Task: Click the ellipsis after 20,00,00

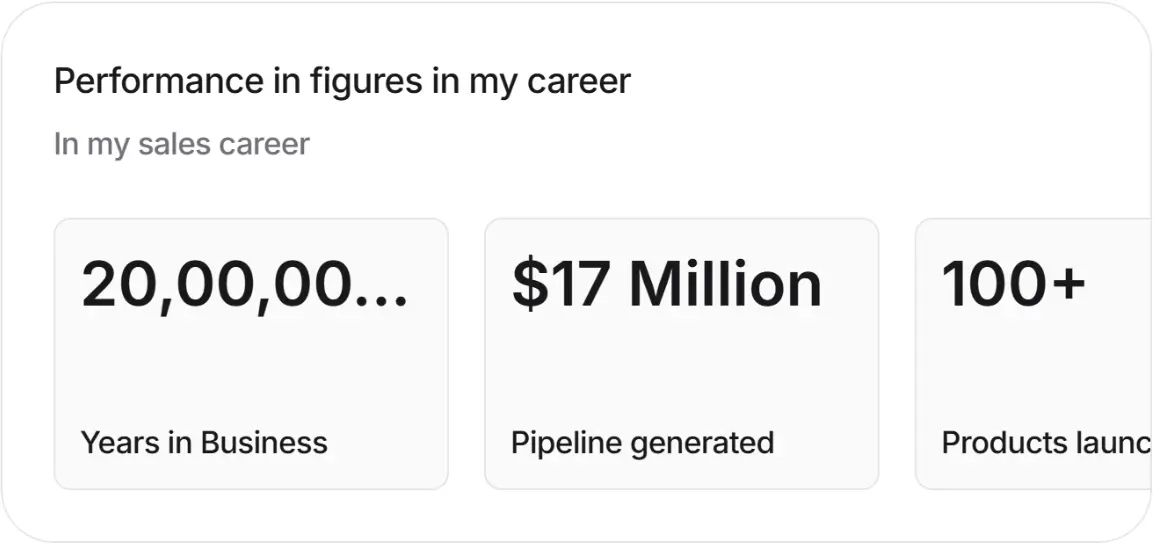Action: (x=382, y=301)
